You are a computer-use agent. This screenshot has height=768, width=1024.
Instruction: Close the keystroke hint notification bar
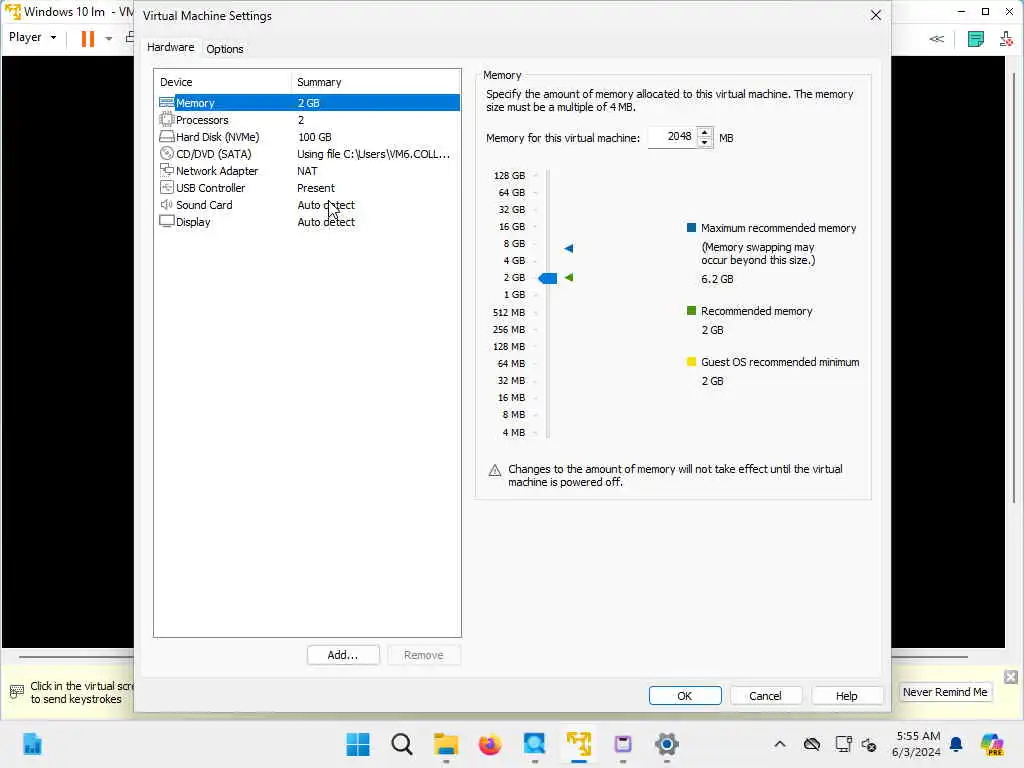click(1010, 677)
